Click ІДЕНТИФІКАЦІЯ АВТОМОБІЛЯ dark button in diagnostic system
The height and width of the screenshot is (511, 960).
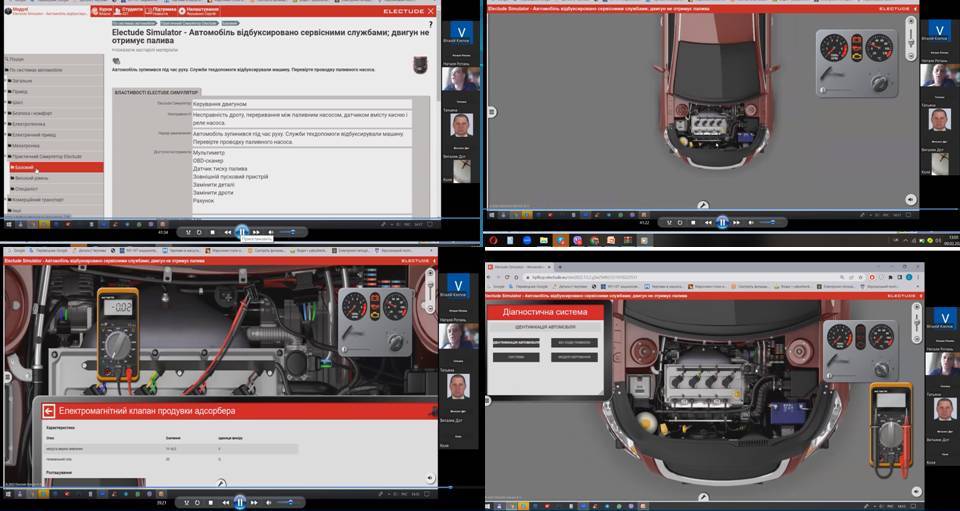516,343
